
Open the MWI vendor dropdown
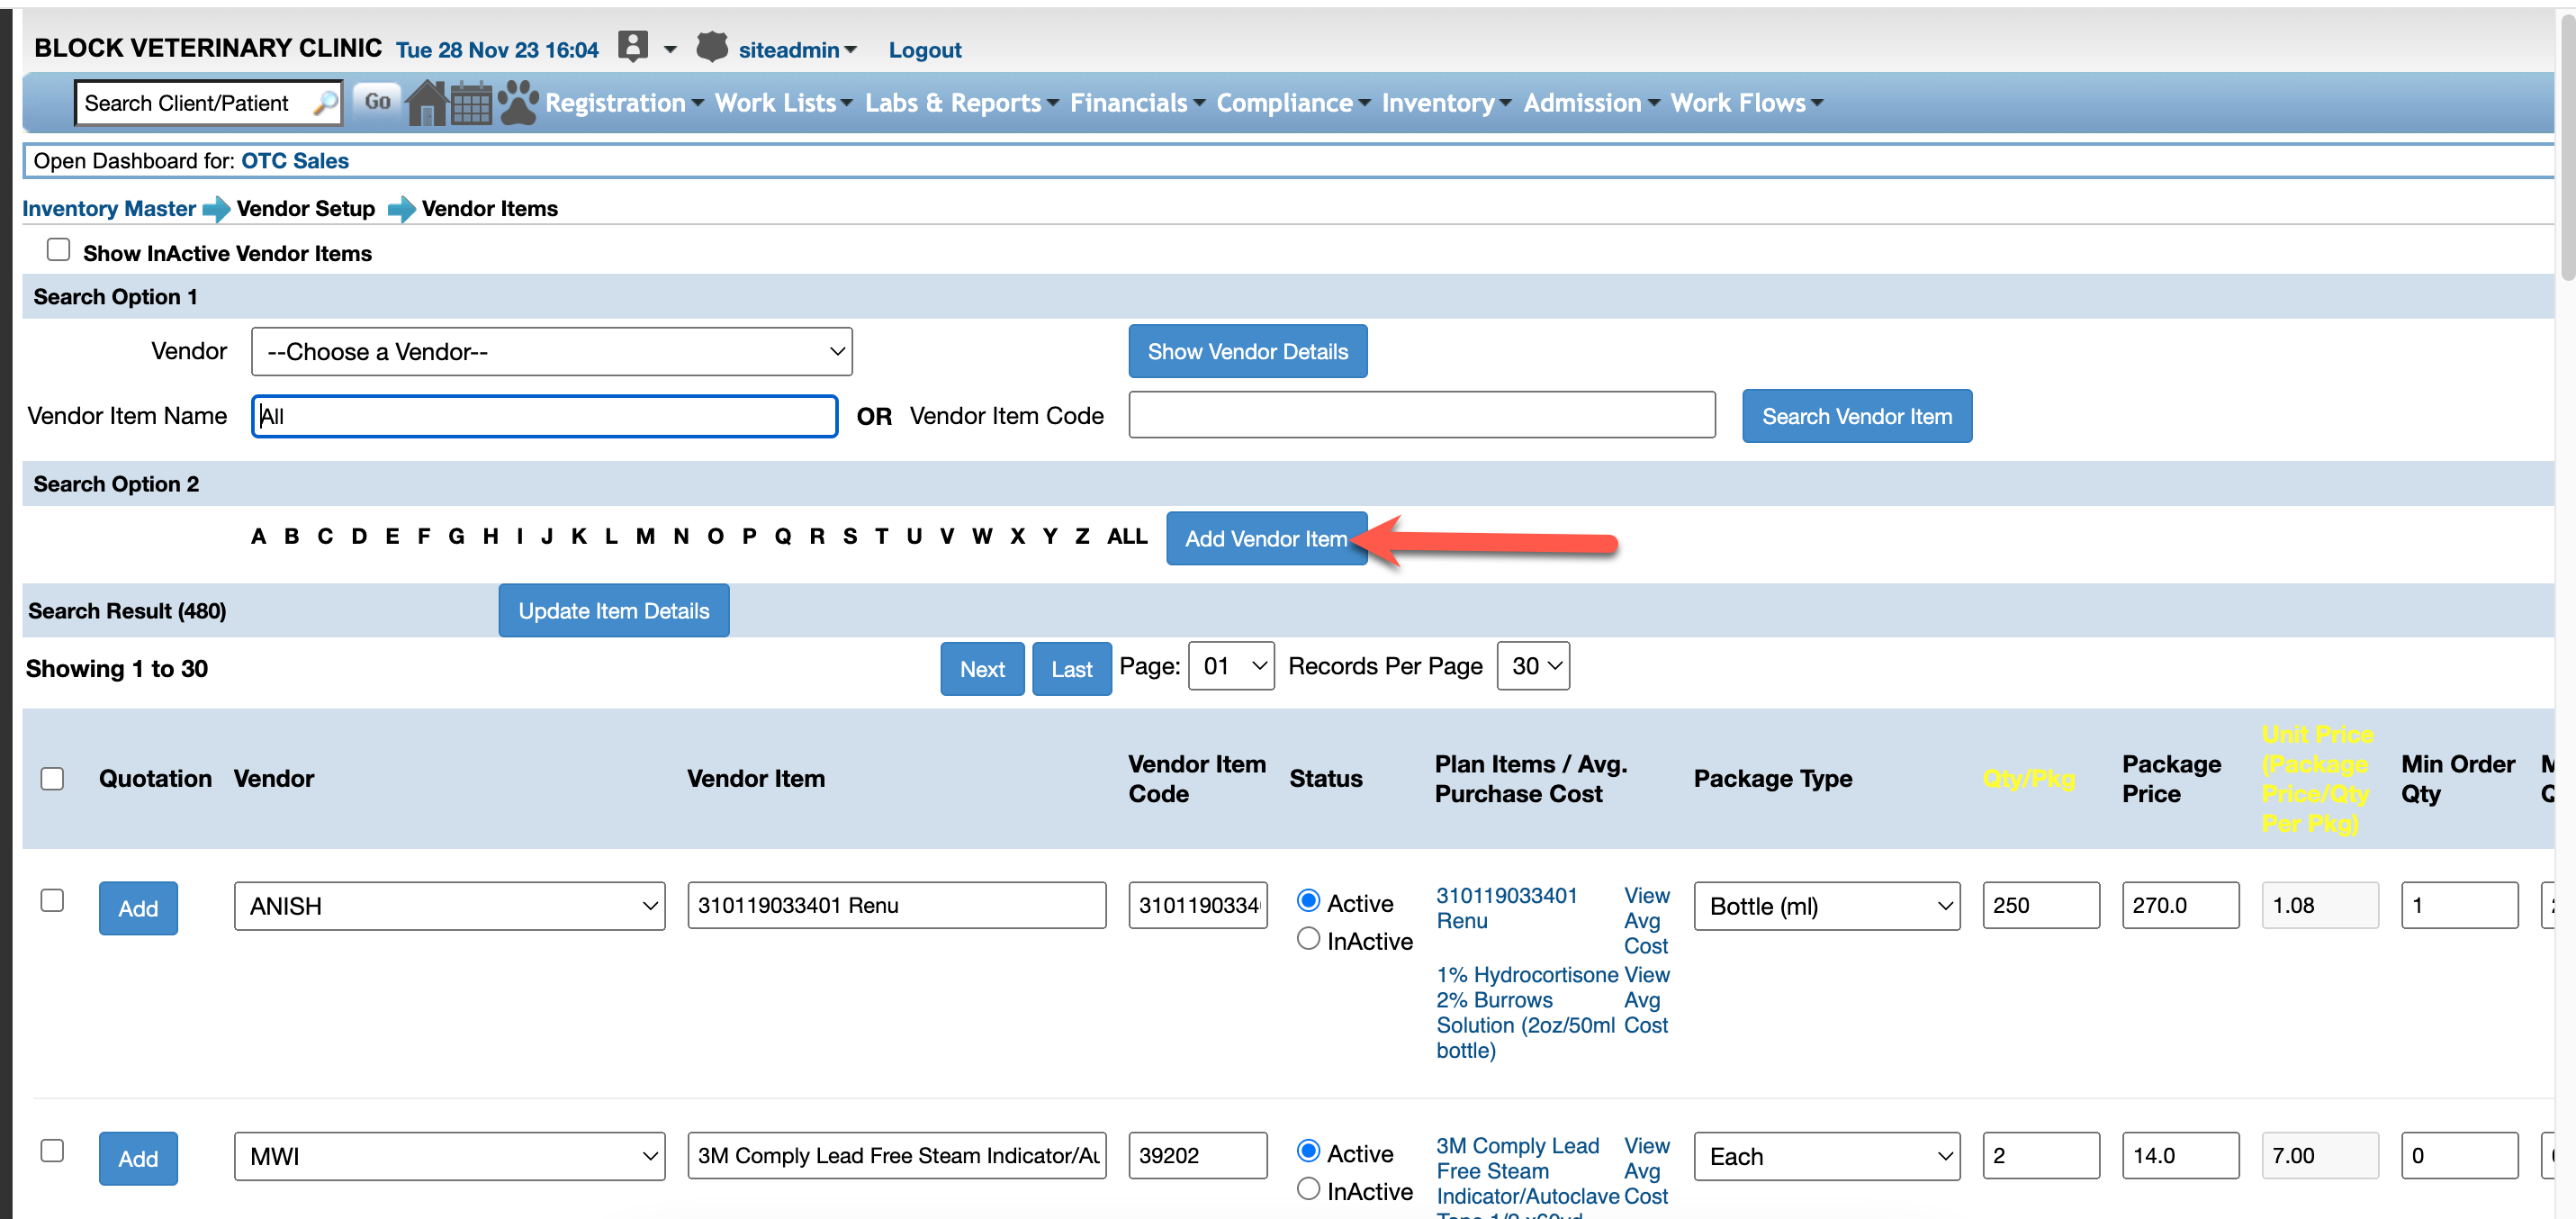(x=450, y=1156)
